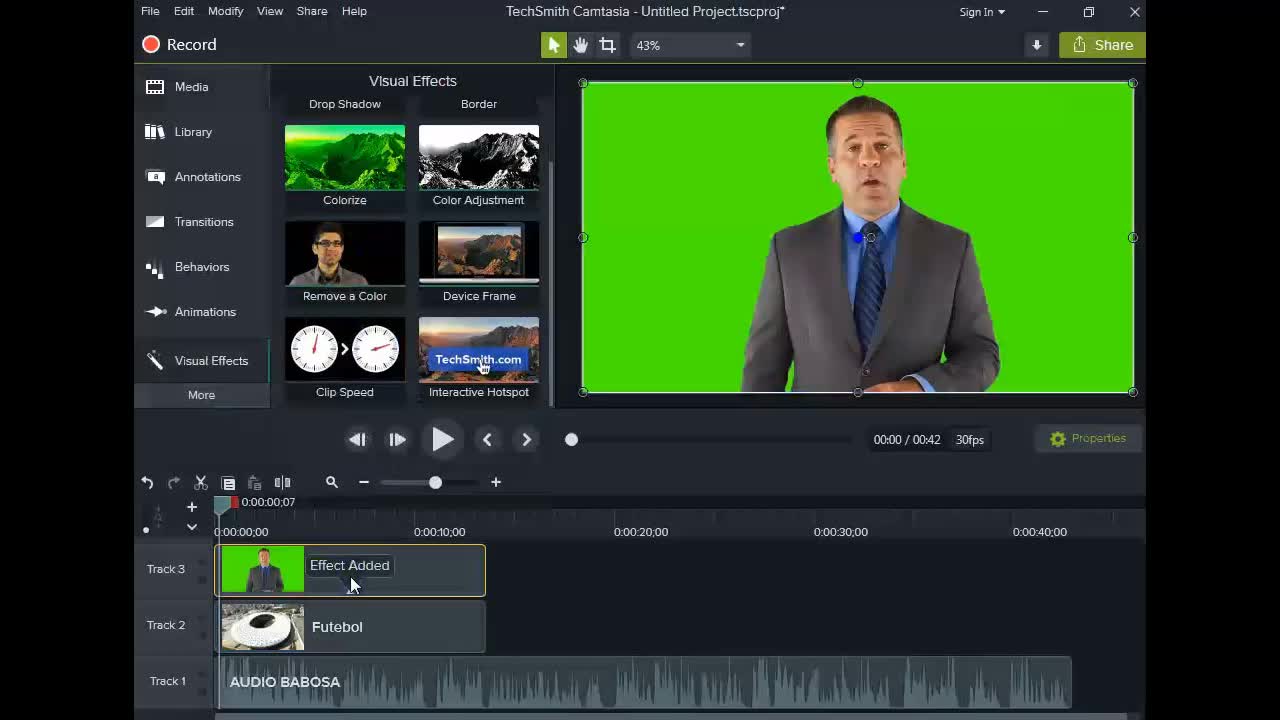Click the timeline playhead marker
Image resolution: width=1280 pixels, height=720 pixels.
point(222,506)
